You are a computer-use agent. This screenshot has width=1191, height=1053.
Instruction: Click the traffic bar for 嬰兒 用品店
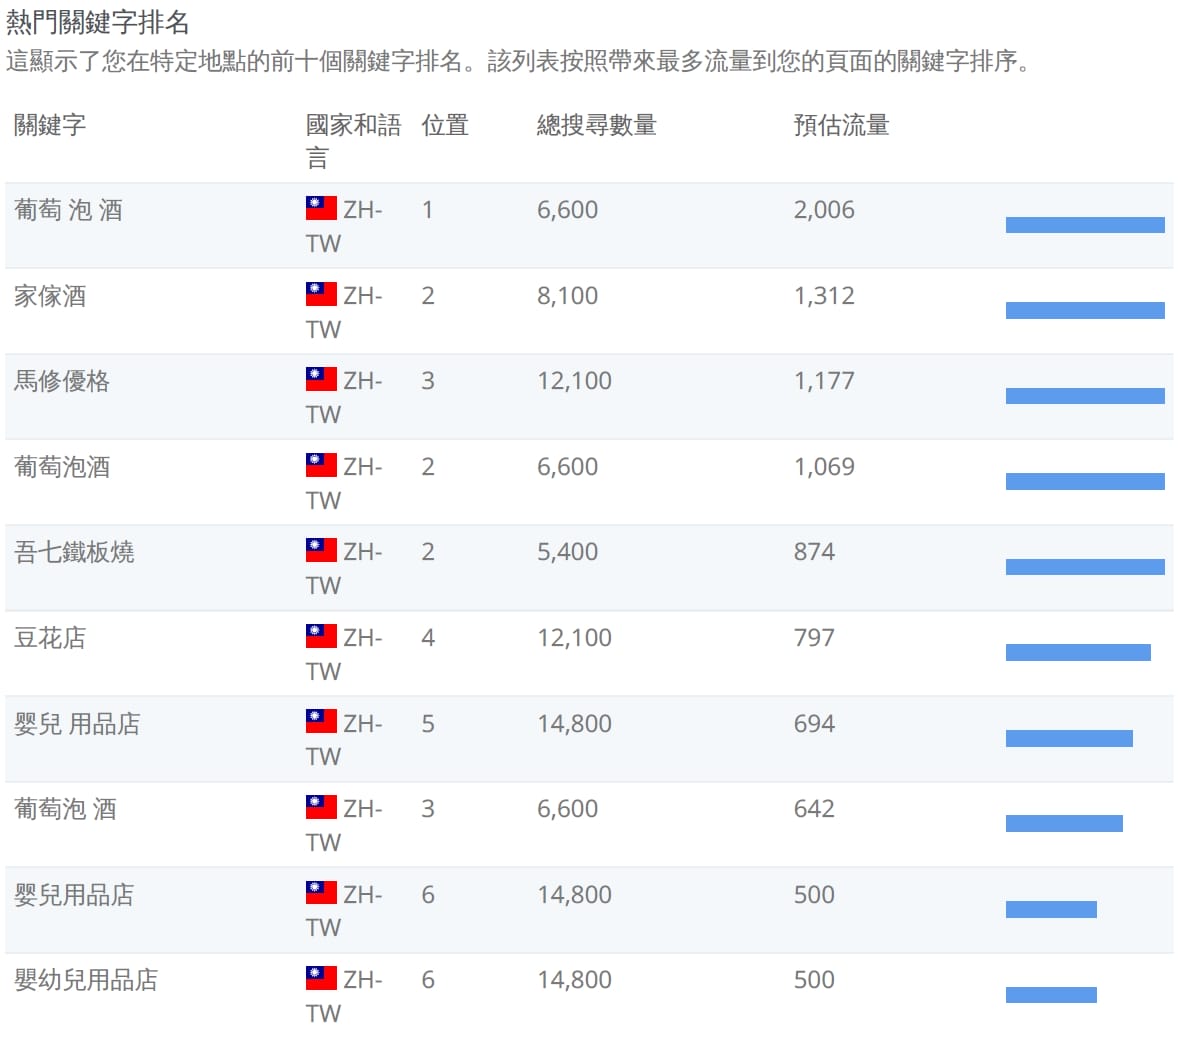pyautogui.click(x=1069, y=738)
